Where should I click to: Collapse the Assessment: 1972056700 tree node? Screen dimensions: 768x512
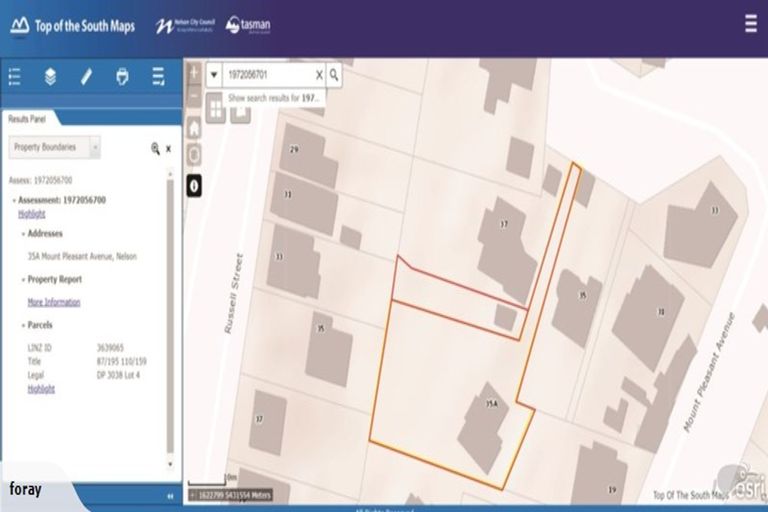tap(13, 200)
